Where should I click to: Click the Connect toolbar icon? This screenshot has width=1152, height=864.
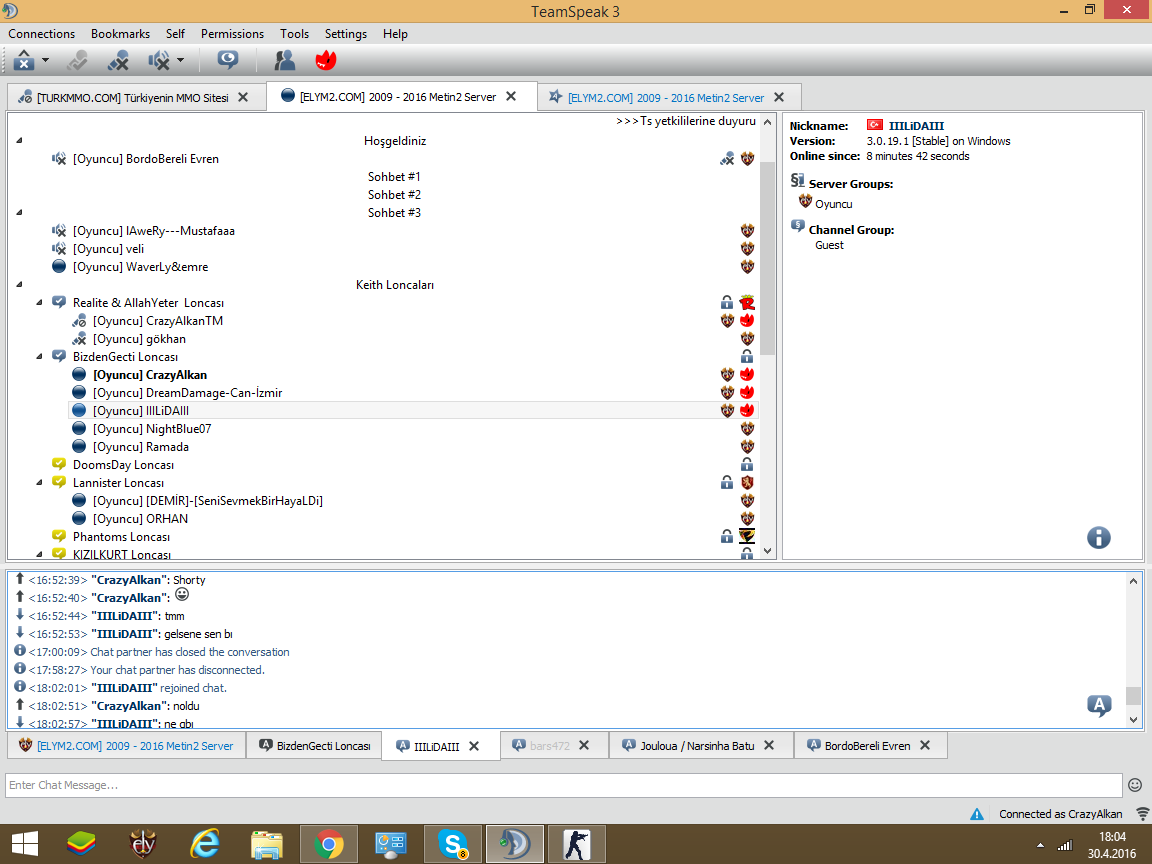(24, 60)
